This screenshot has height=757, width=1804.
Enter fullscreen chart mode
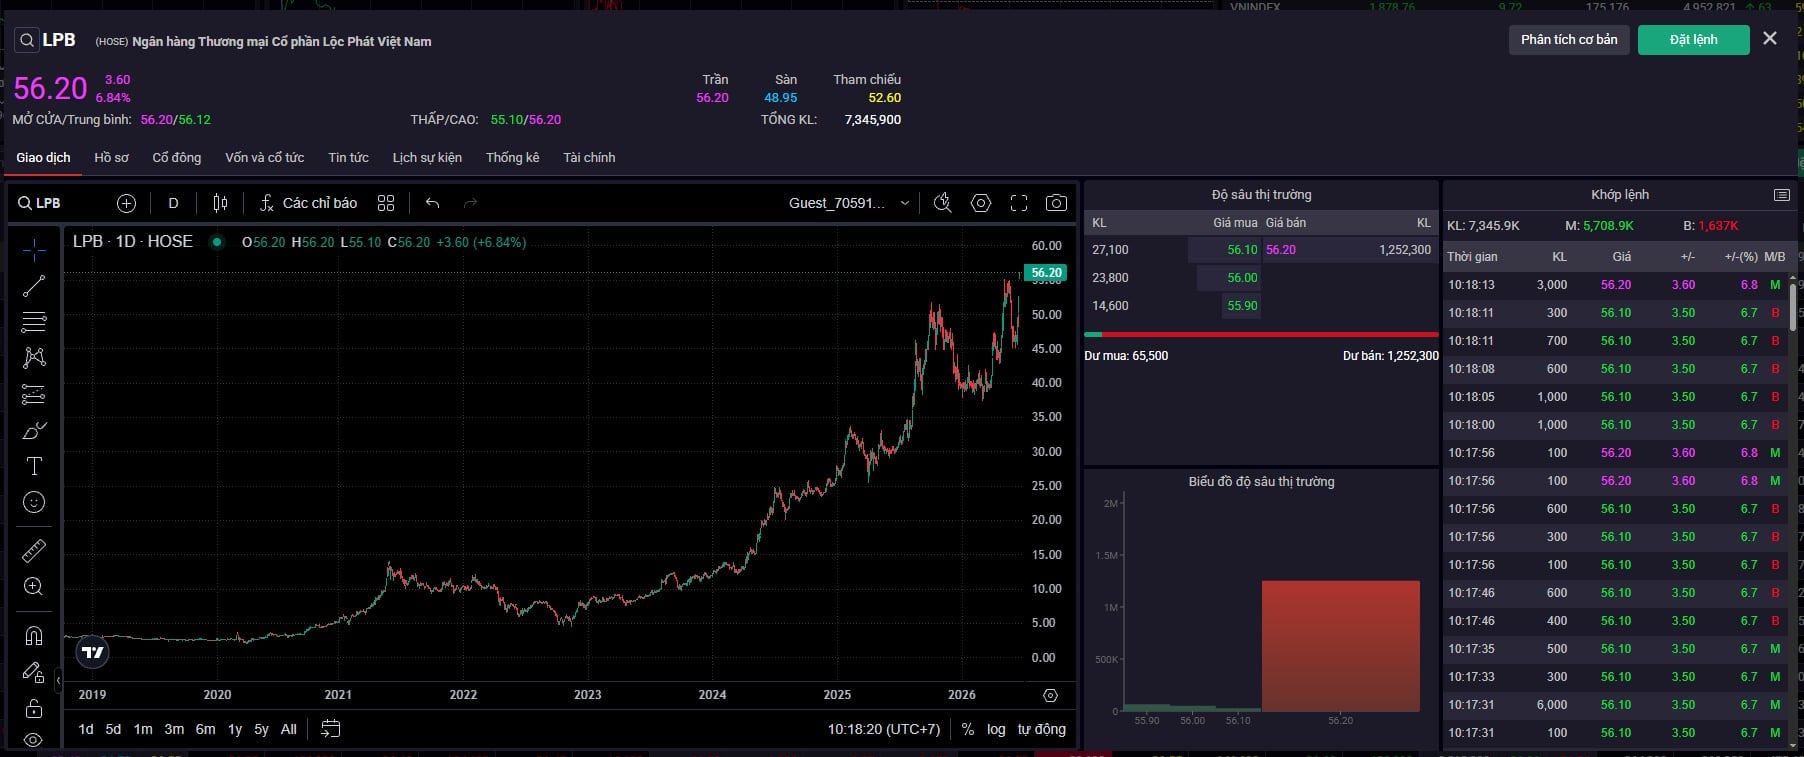(x=1019, y=203)
